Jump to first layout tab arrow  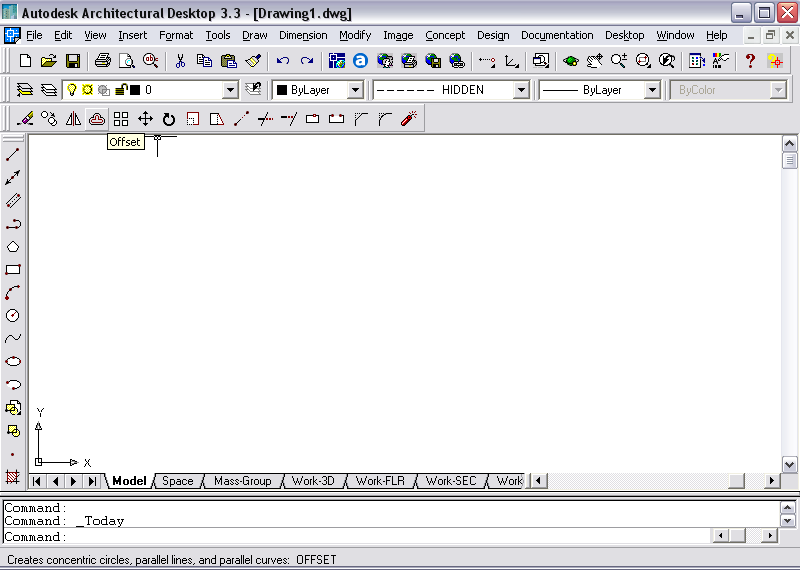tap(37, 481)
